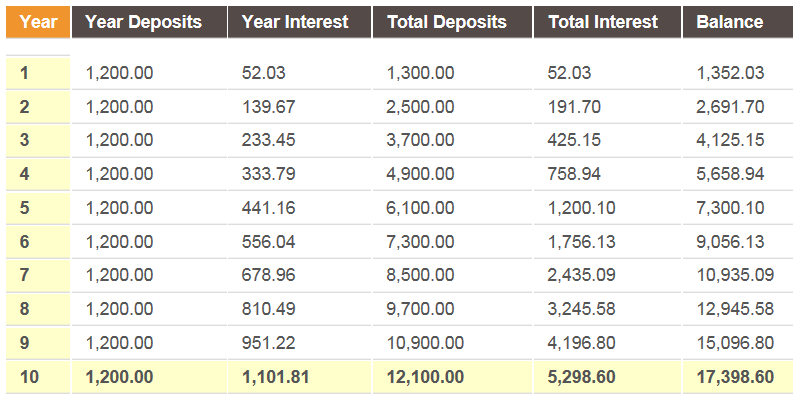This screenshot has height=400, width=800.
Task: Click the Balance column header
Action: click(x=729, y=22)
